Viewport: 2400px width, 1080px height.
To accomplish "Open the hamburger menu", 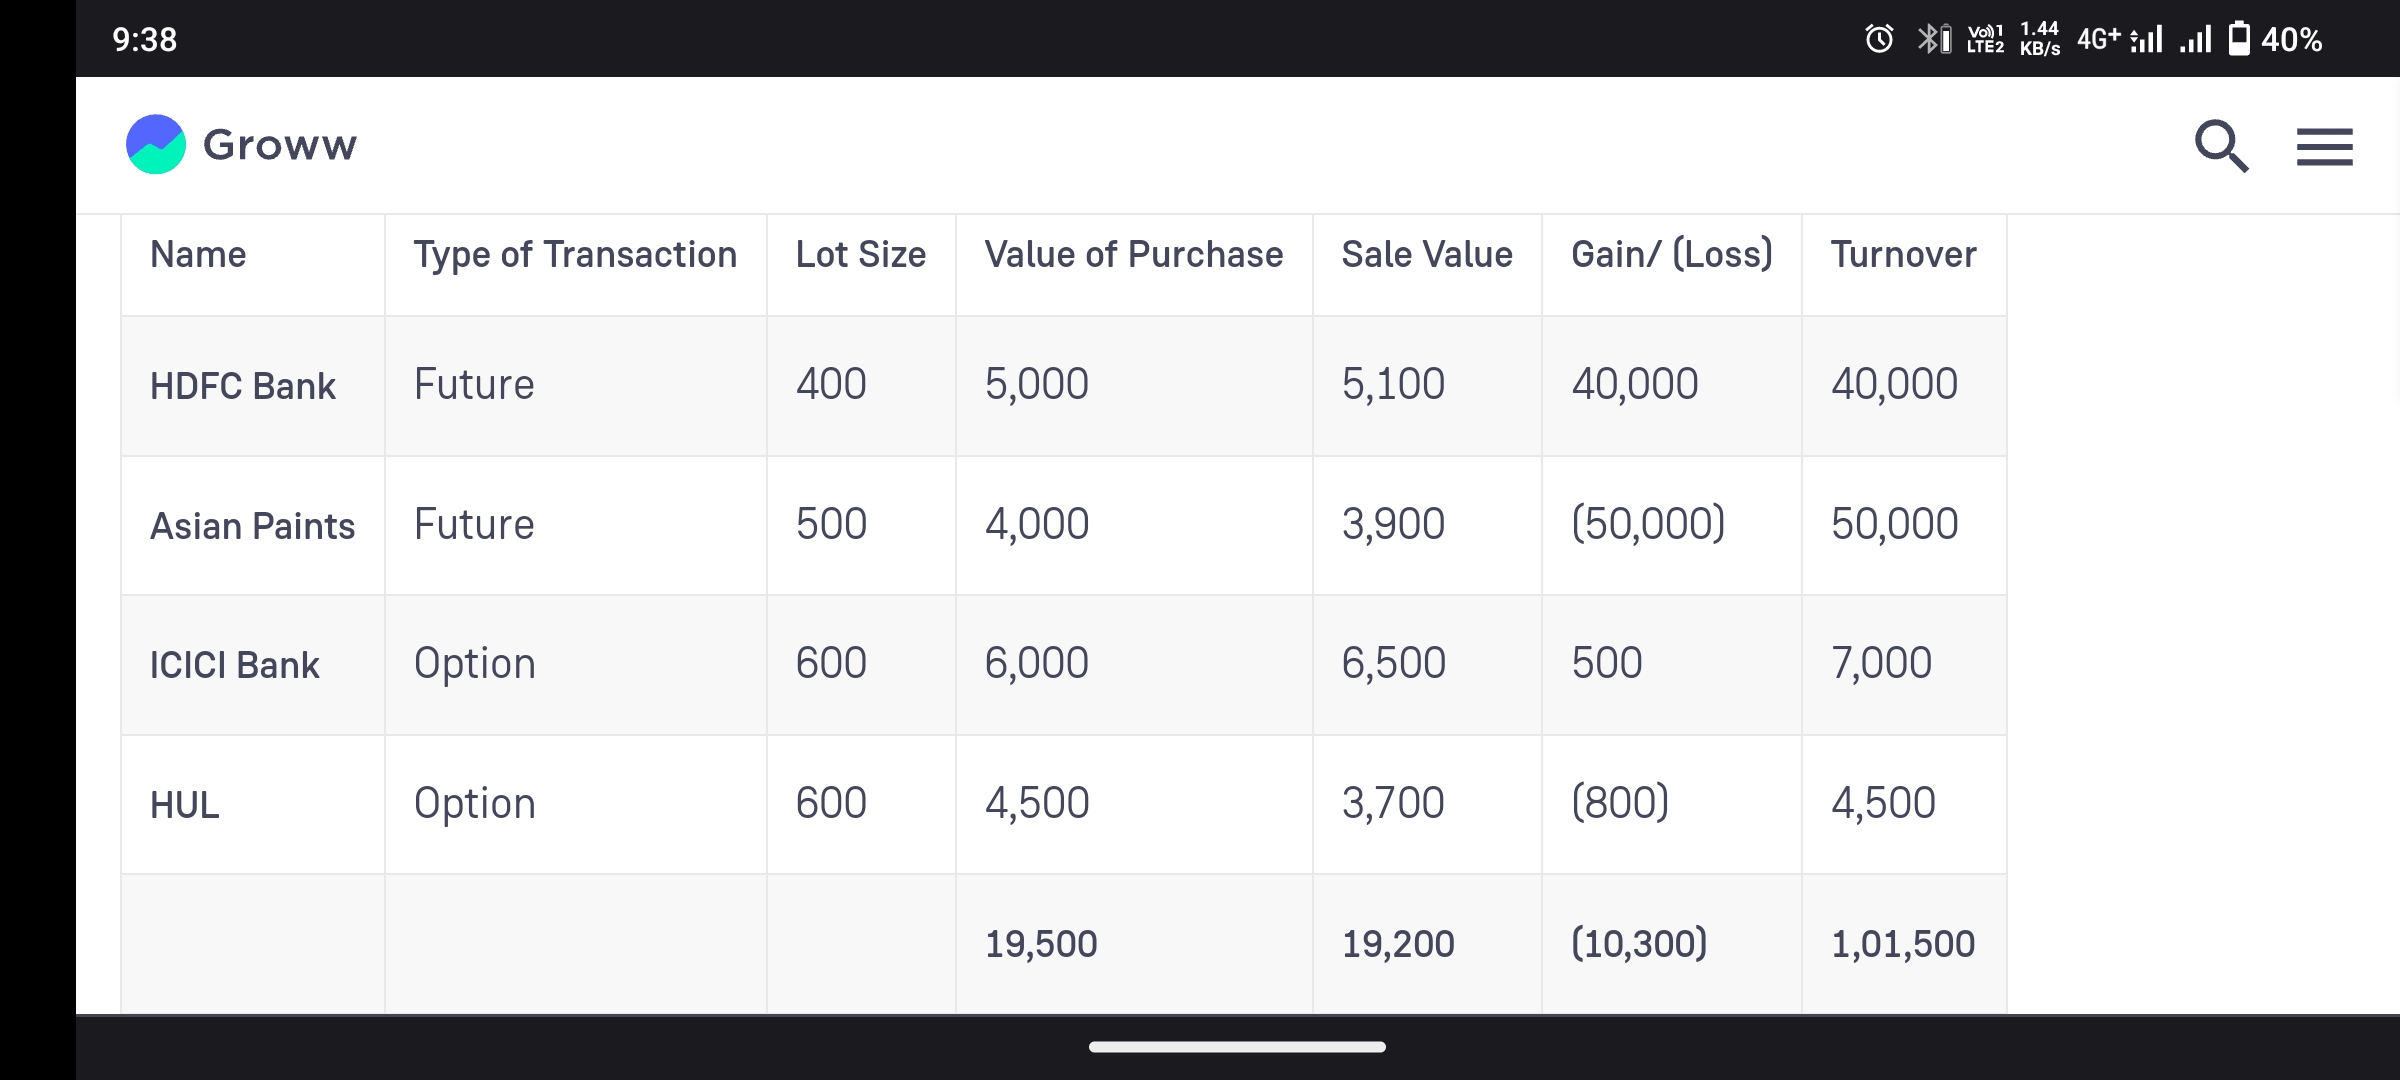I will 2324,146.
